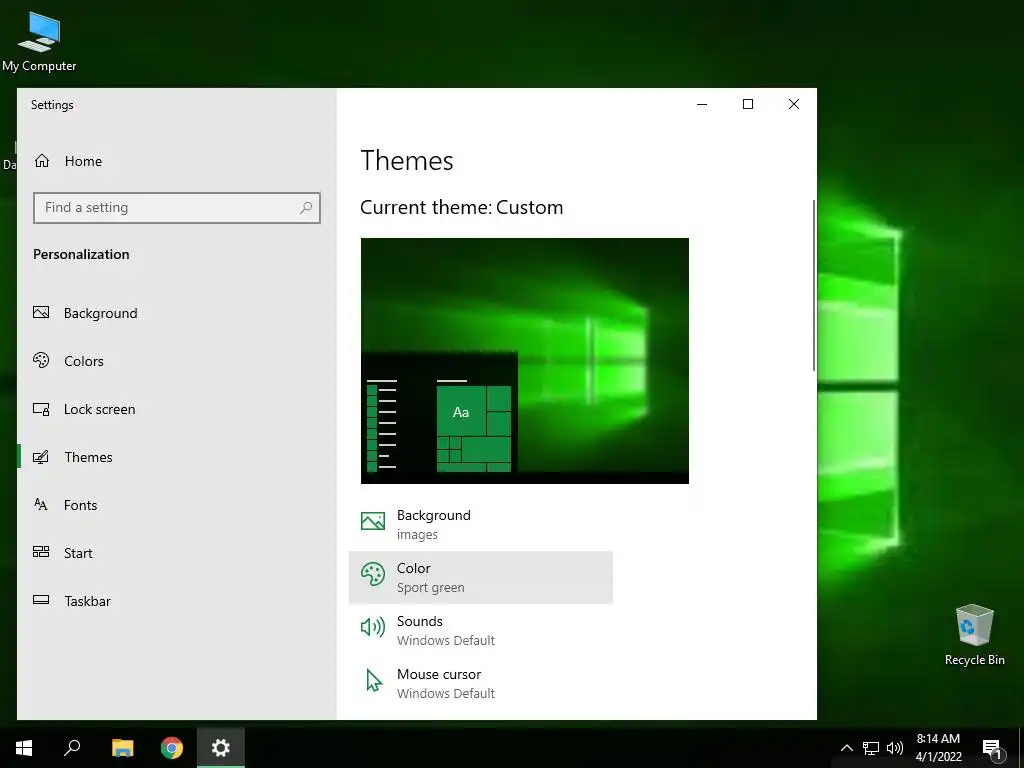
Task: Click the Sport green color palette icon
Action: pyautogui.click(x=373, y=574)
